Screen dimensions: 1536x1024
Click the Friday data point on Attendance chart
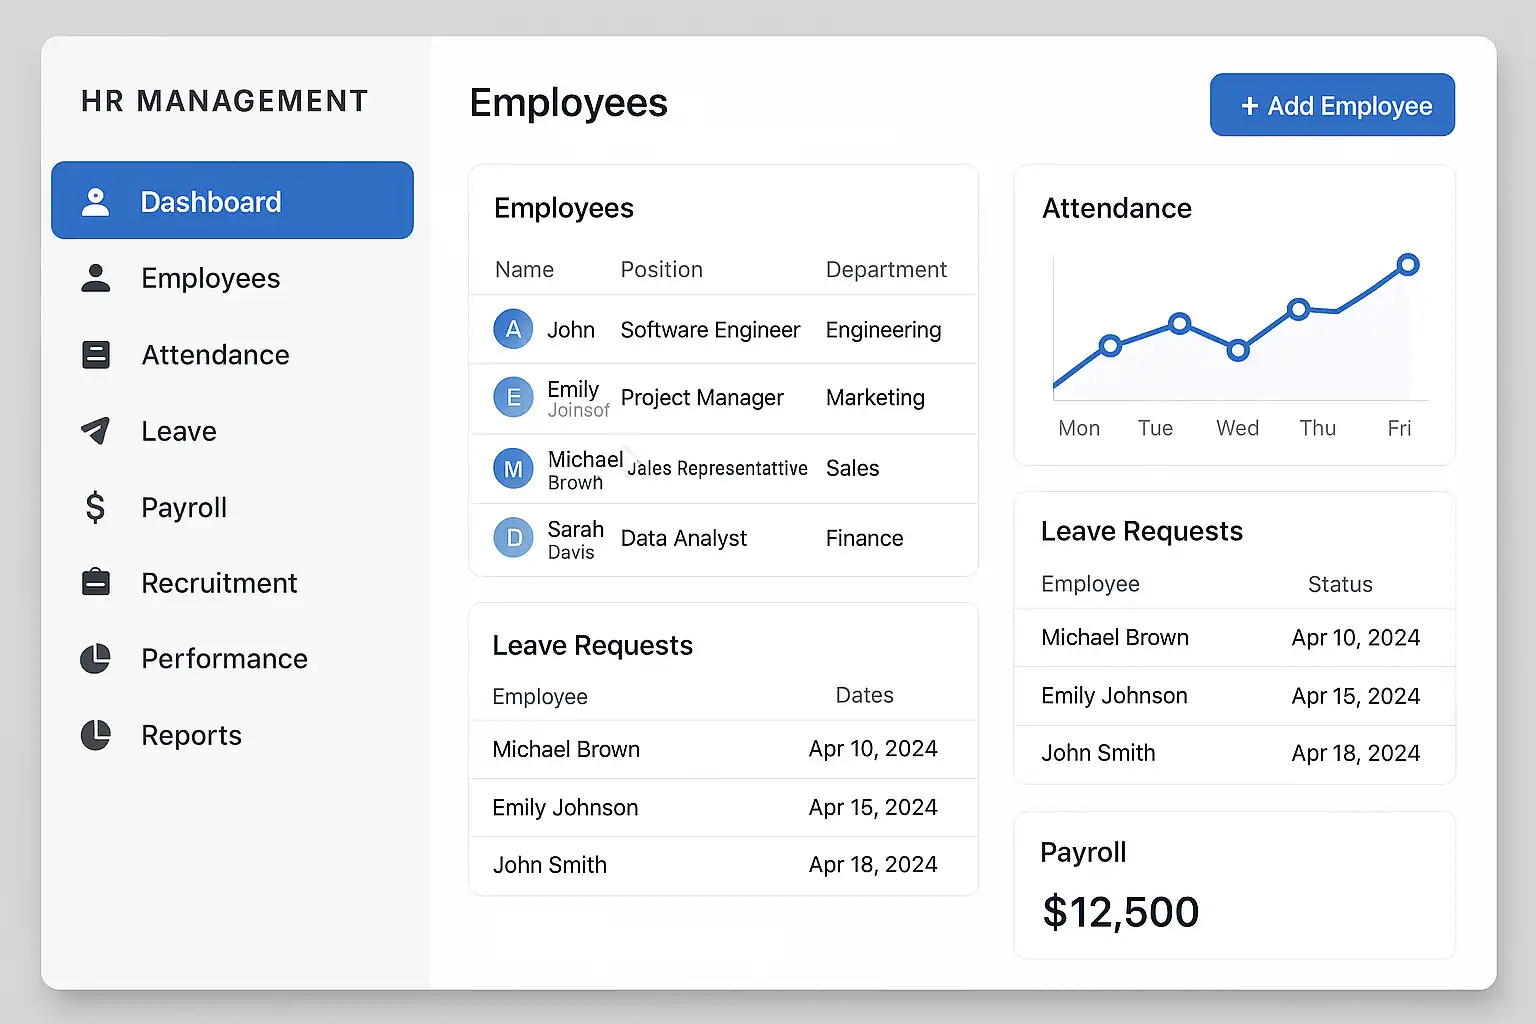[x=1408, y=265]
